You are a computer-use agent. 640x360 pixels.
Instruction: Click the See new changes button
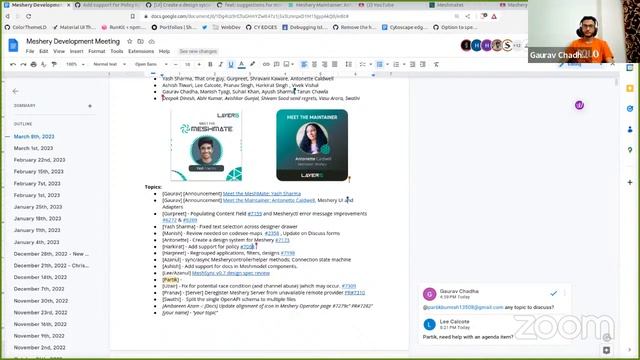(198, 51)
